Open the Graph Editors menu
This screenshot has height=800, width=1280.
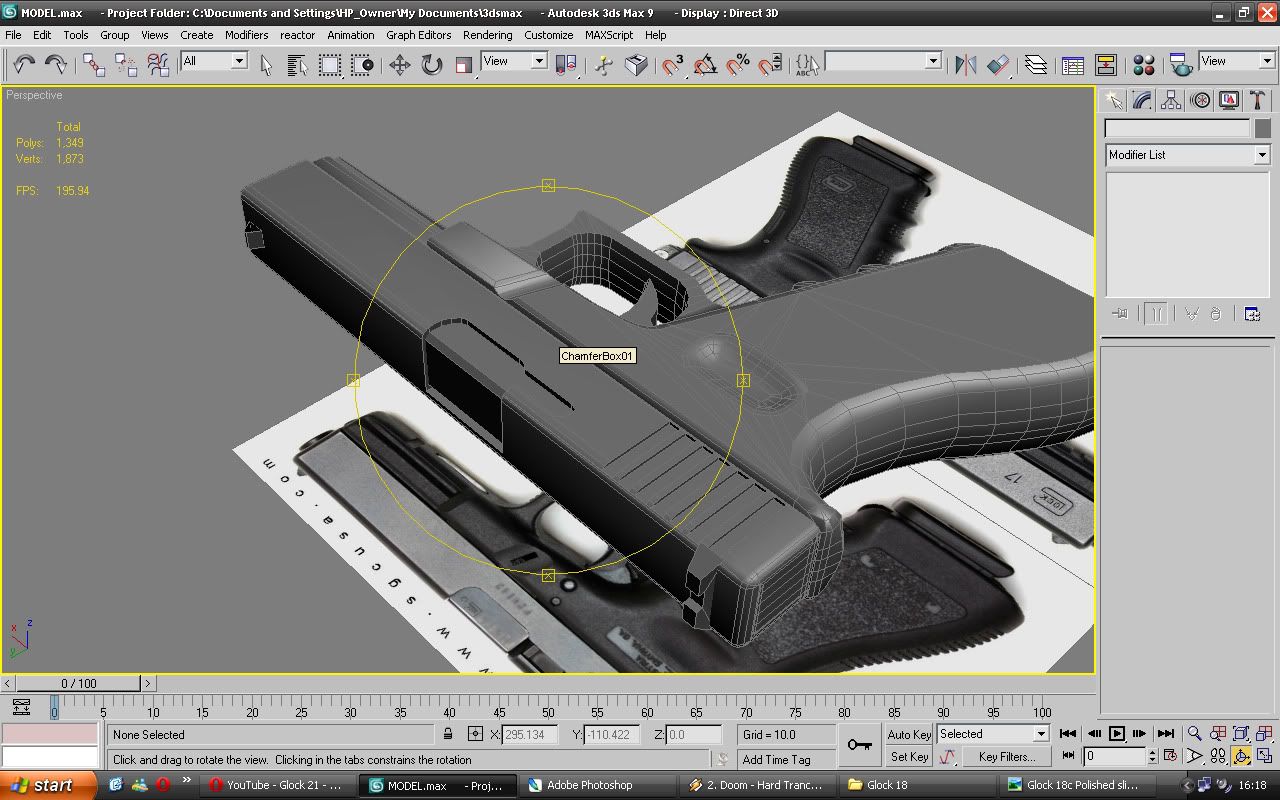tap(418, 35)
